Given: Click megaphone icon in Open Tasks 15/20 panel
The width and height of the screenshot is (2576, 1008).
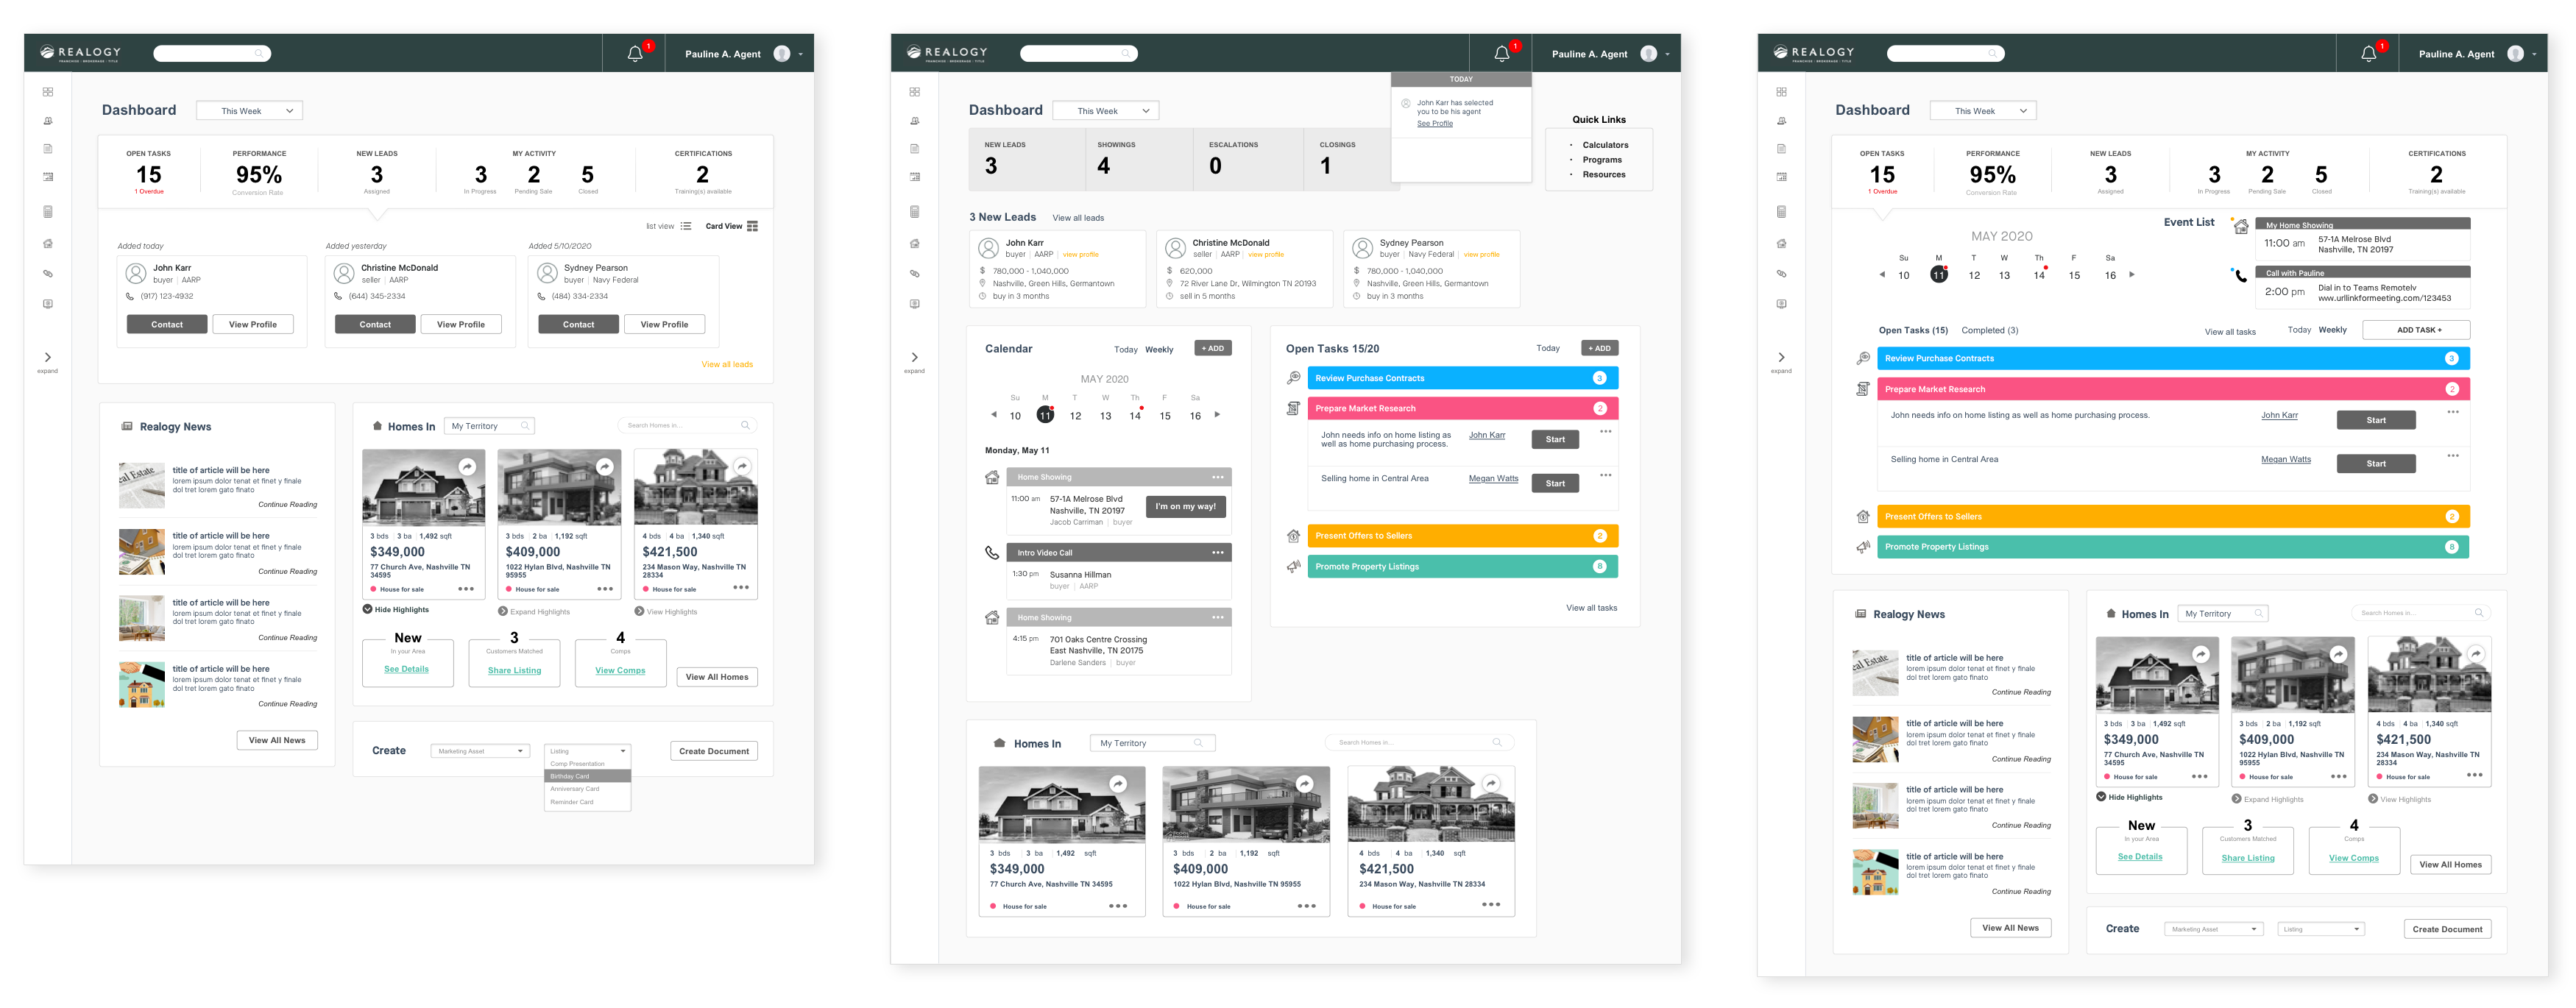Looking at the screenshot, I should click(1293, 567).
